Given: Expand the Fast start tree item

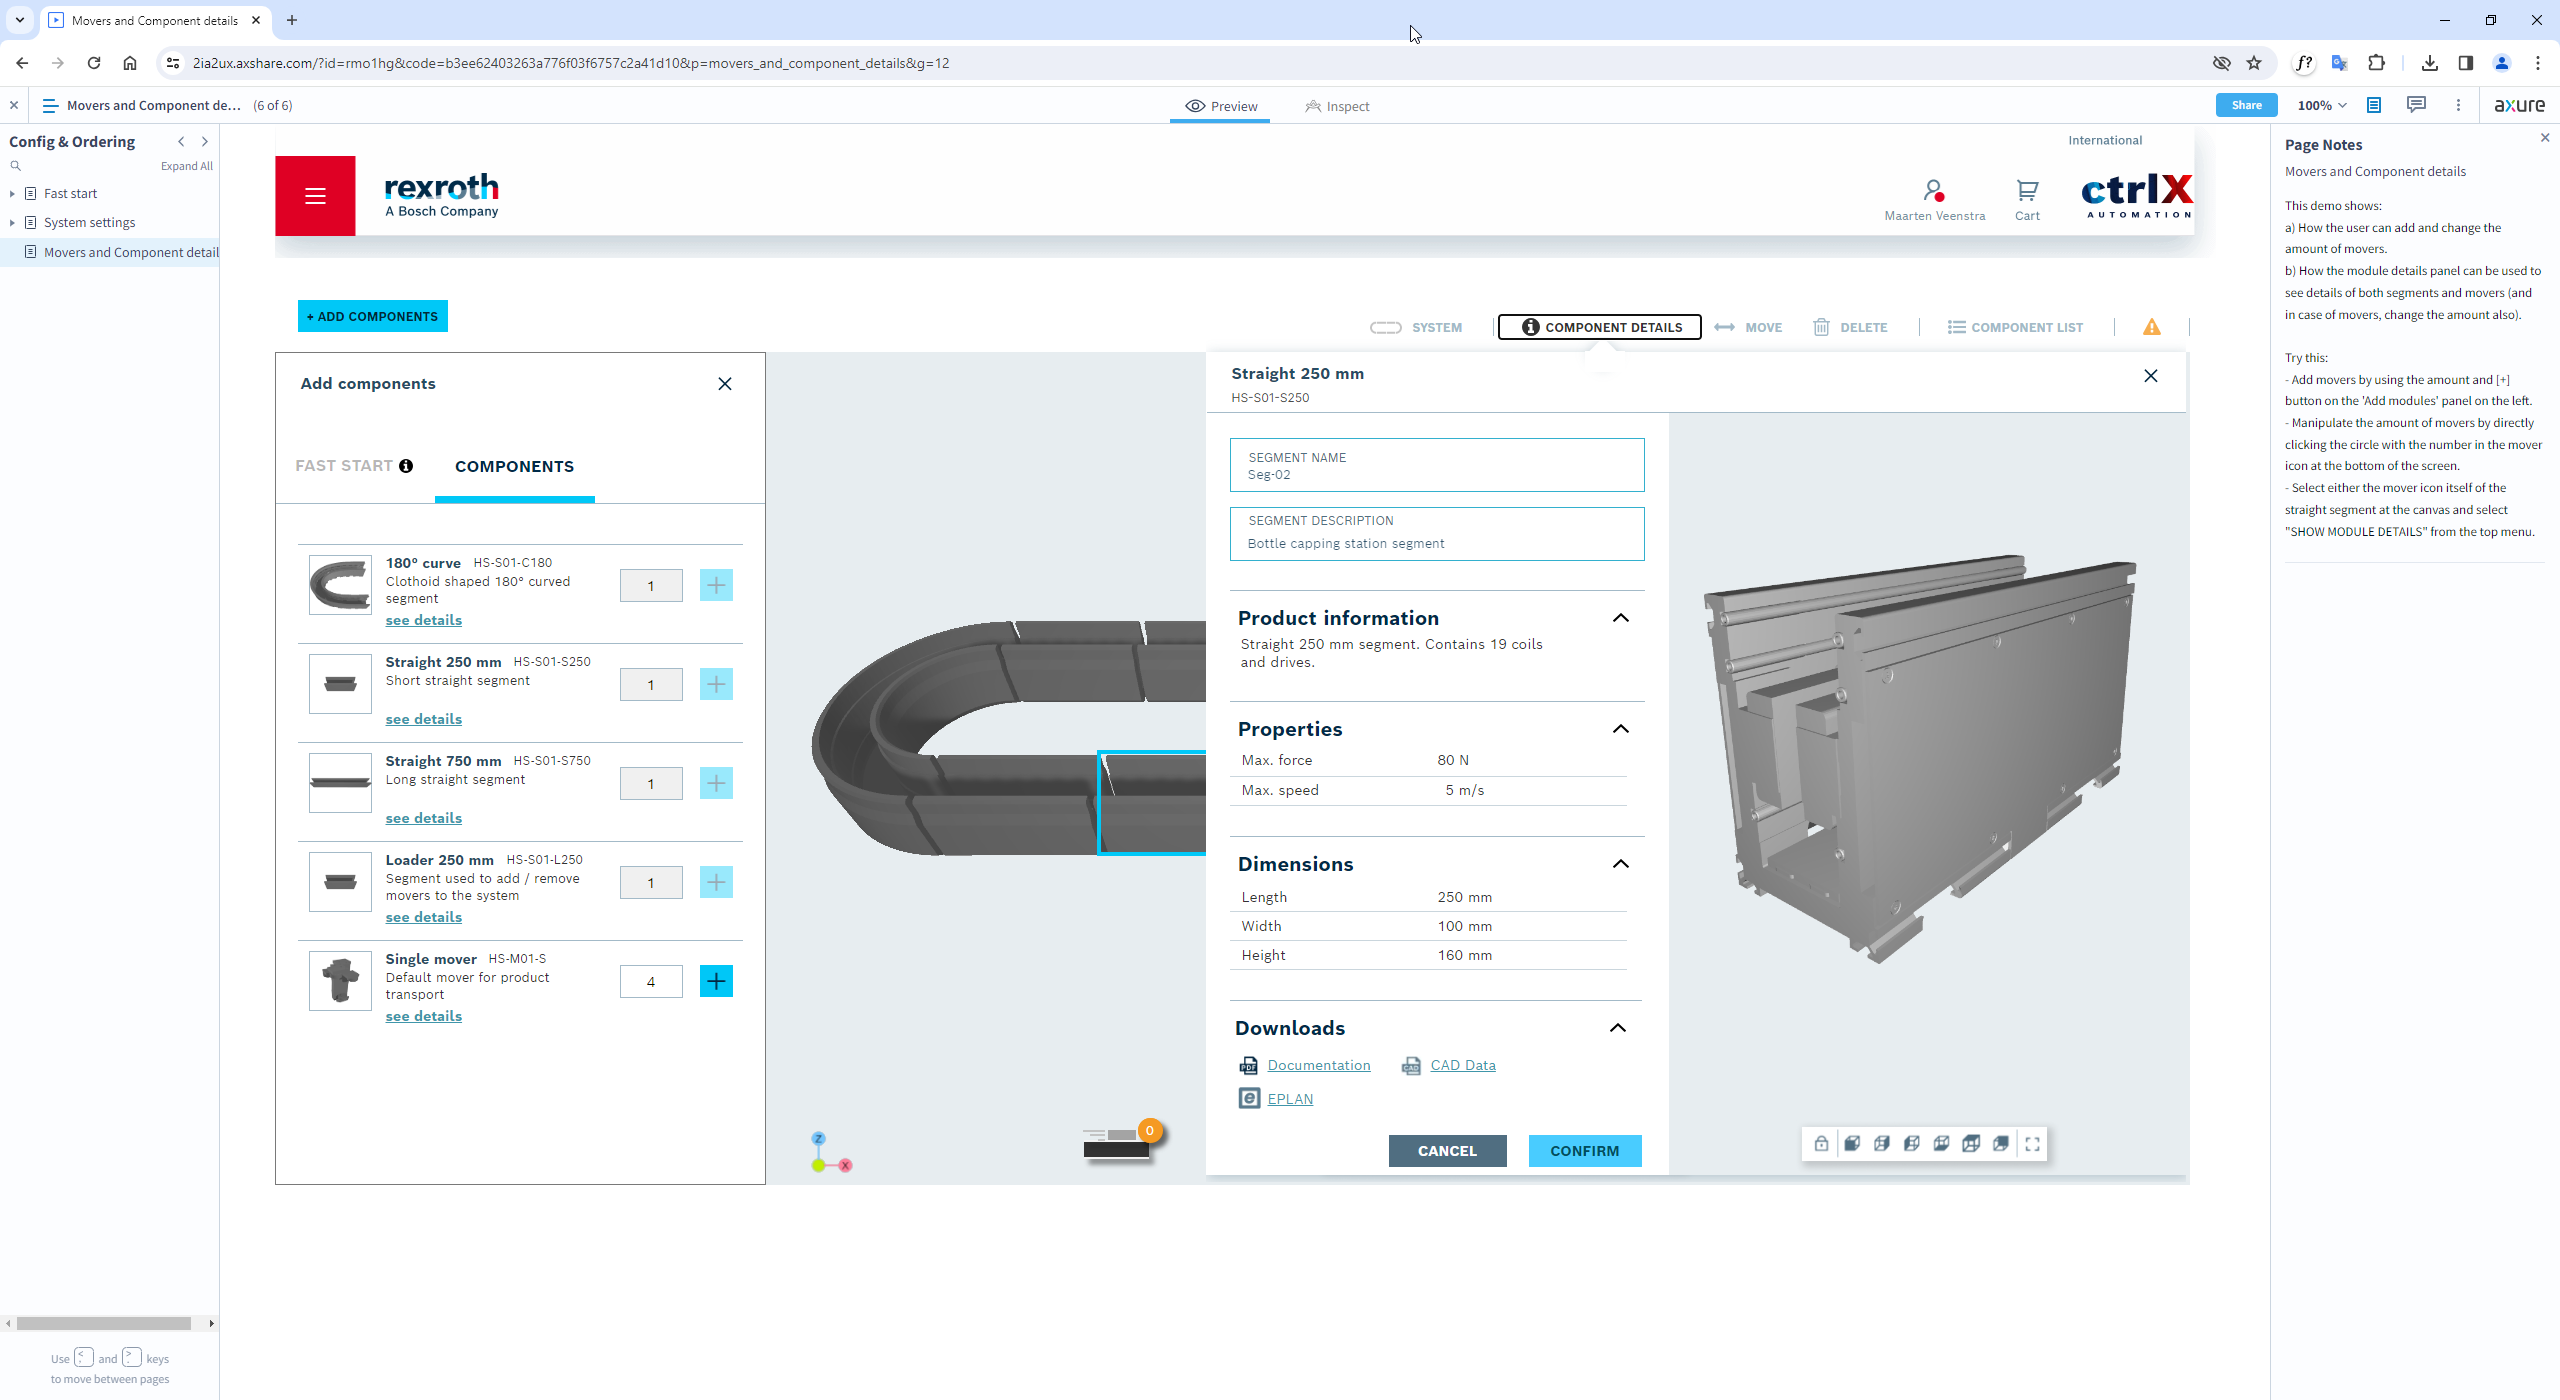Looking at the screenshot, I should click(x=11, y=193).
